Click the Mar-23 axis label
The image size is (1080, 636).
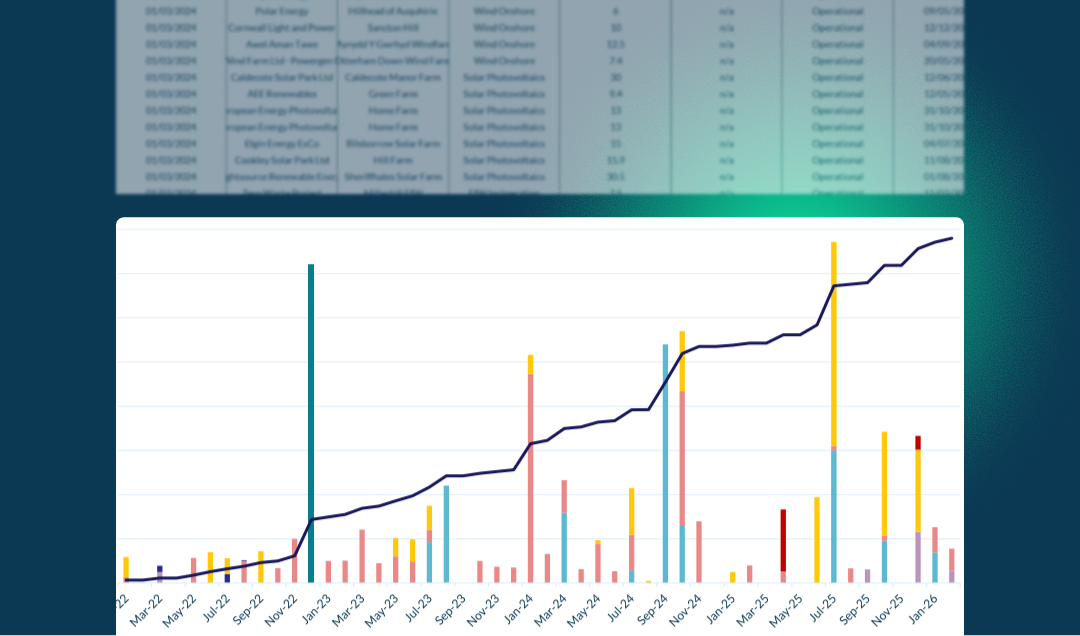pyautogui.click(x=349, y=609)
